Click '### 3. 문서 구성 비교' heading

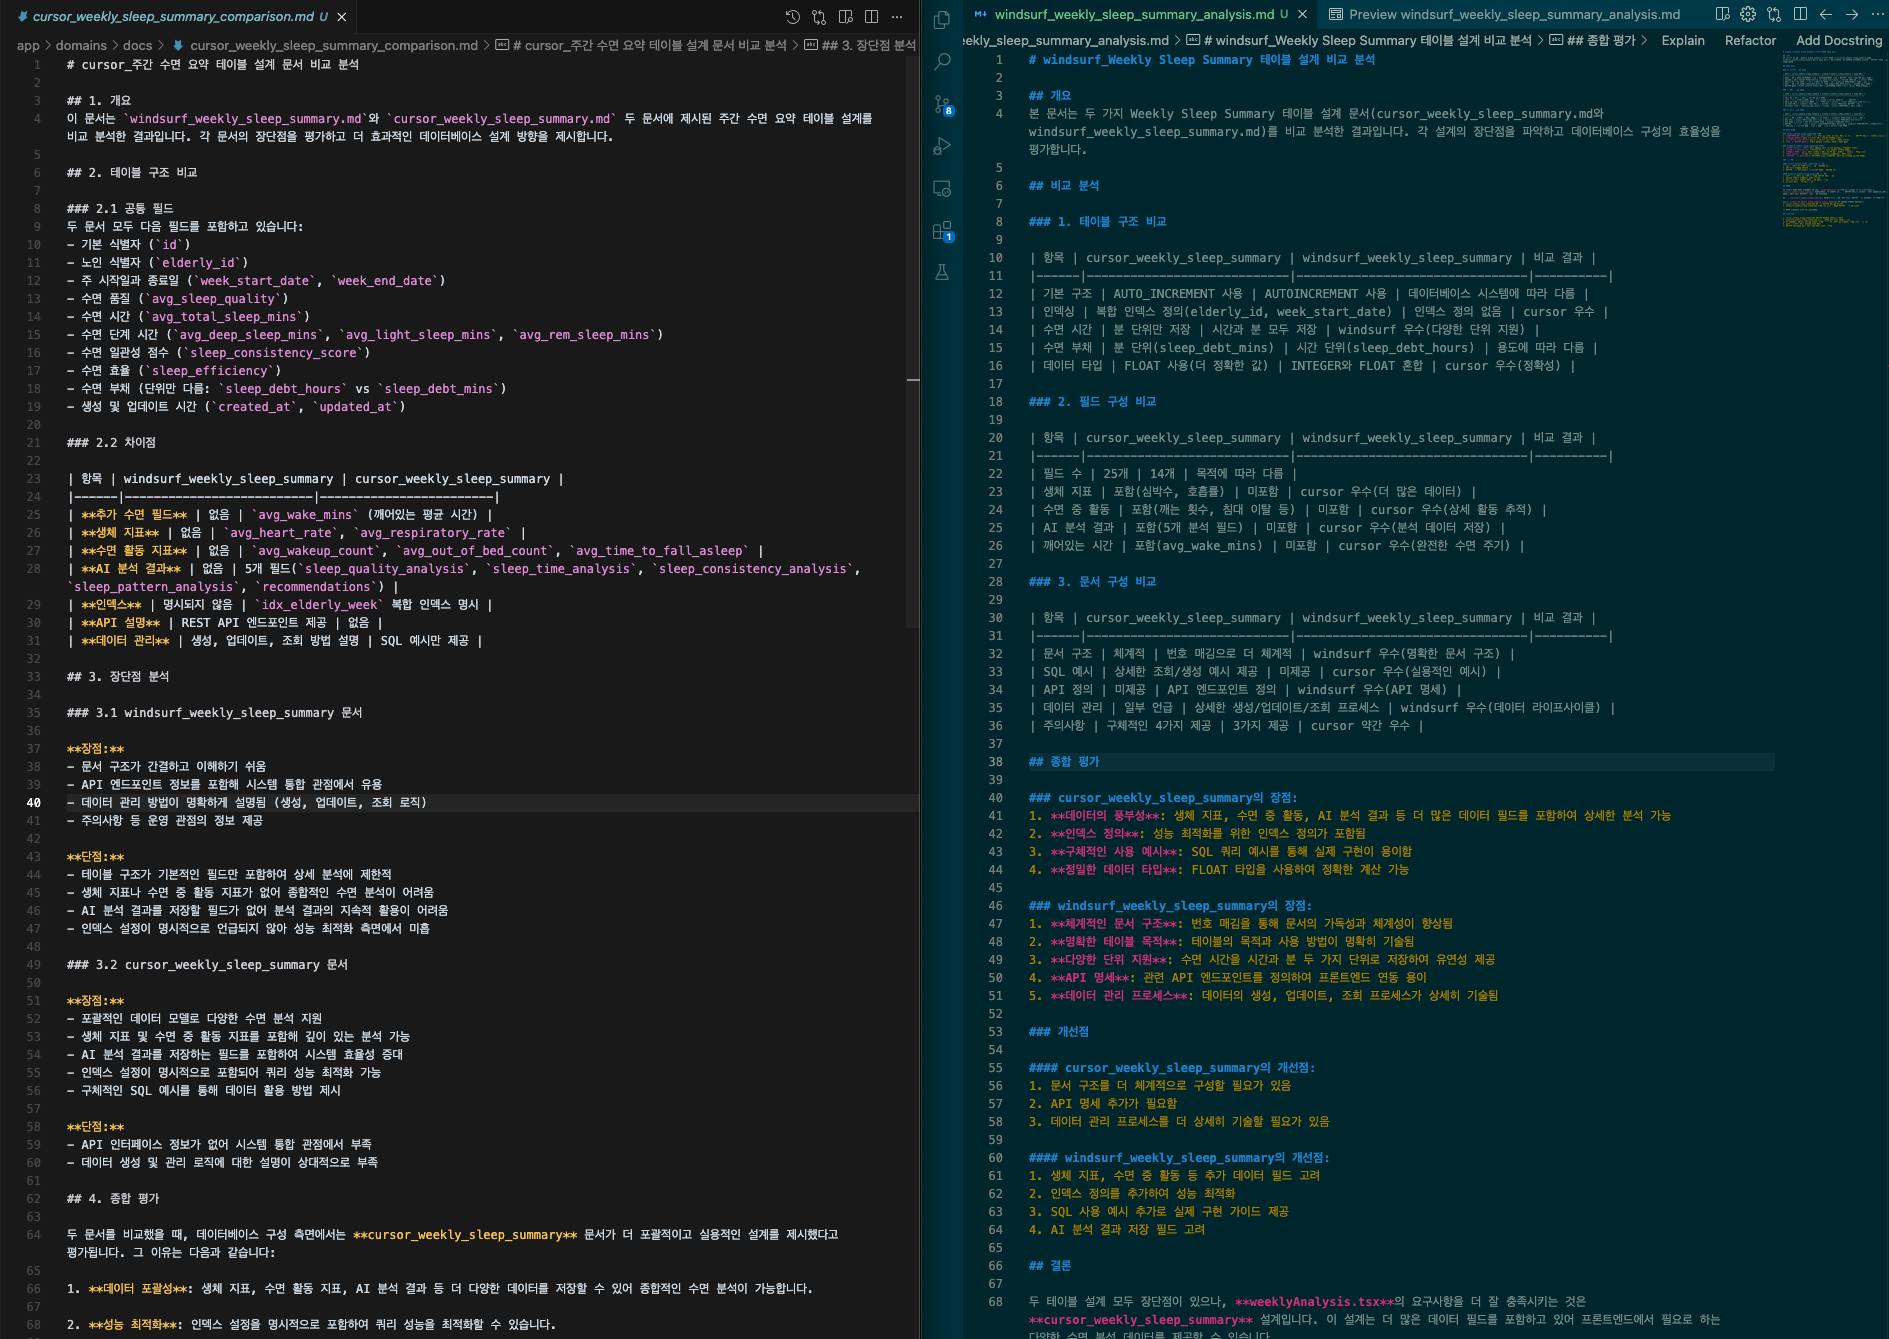coord(1093,581)
